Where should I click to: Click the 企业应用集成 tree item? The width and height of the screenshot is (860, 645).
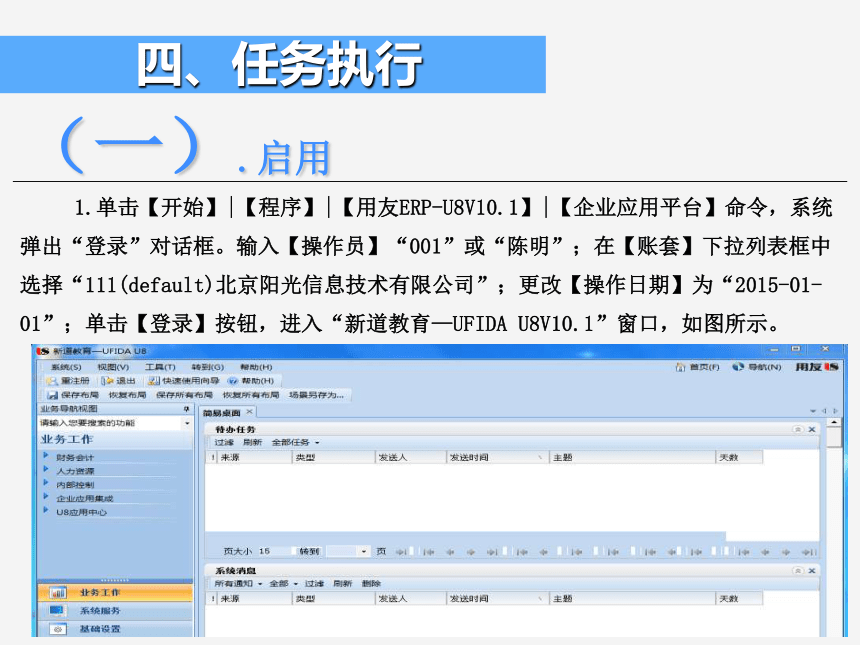pos(84,499)
